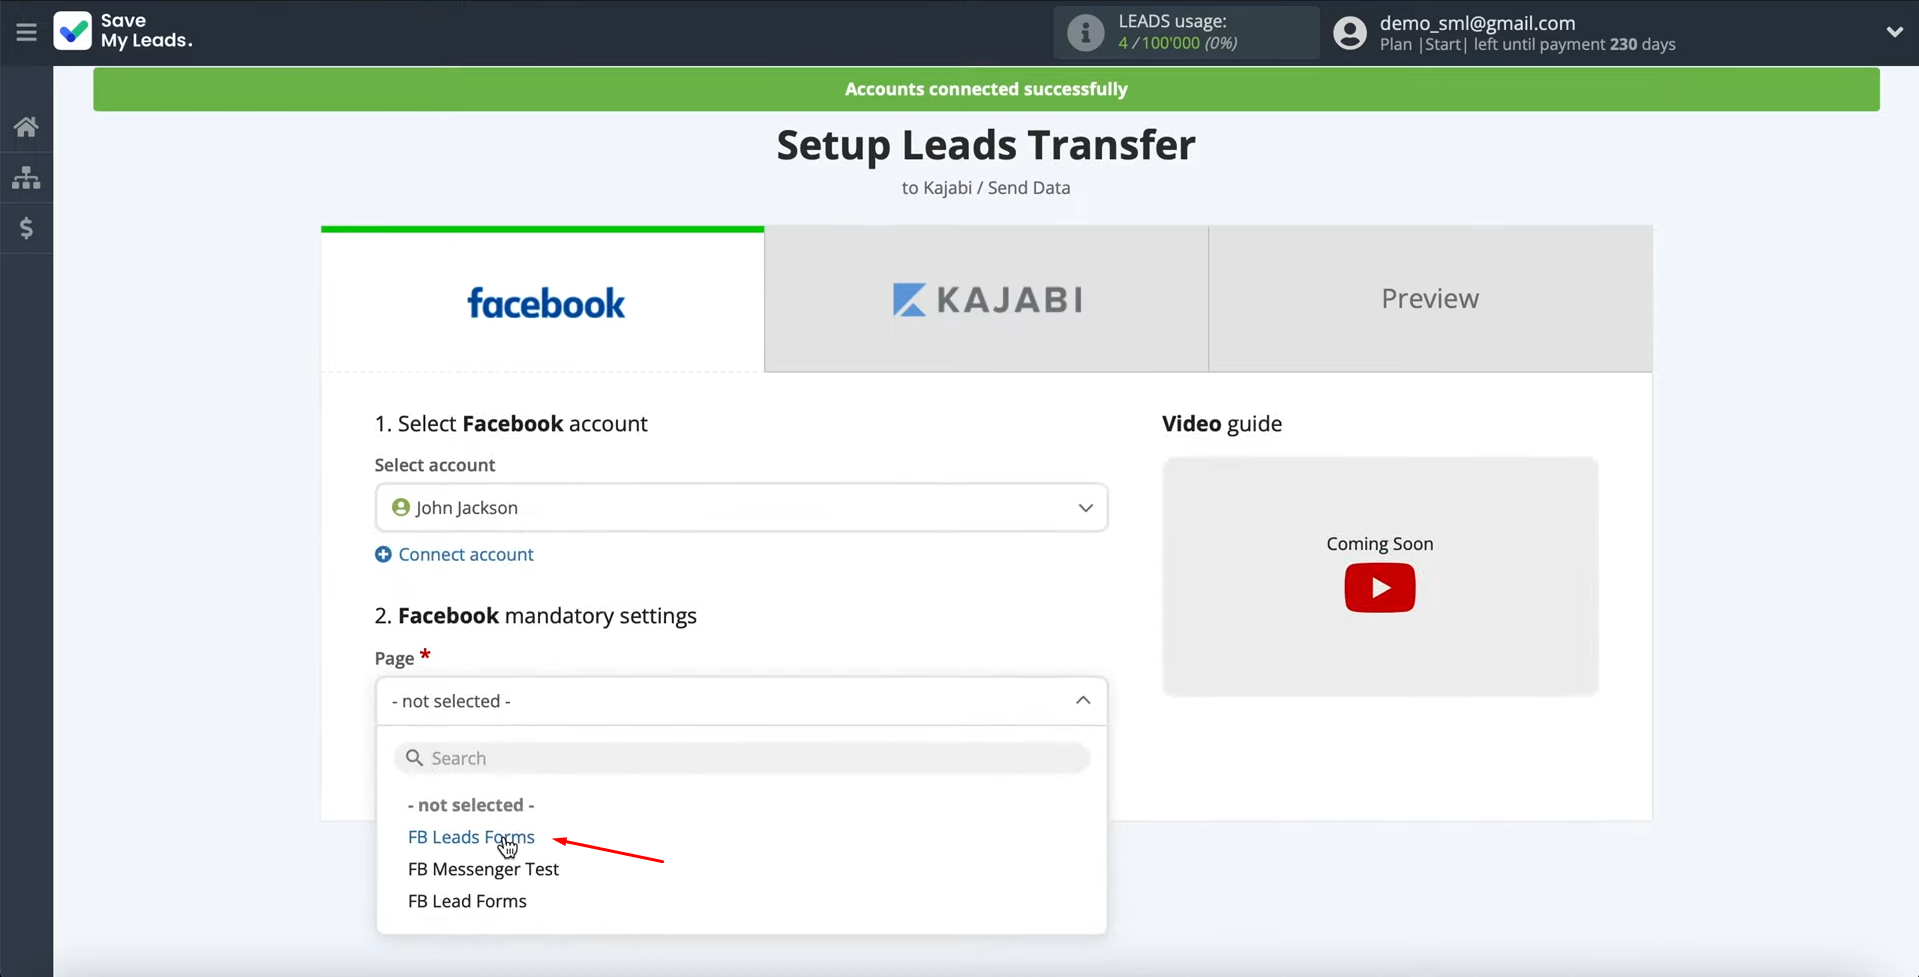This screenshot has width=1919, height=977.
Task: Click the Accounts connected successfully banner
Action: pyautogui.click(x=986, y=89)
